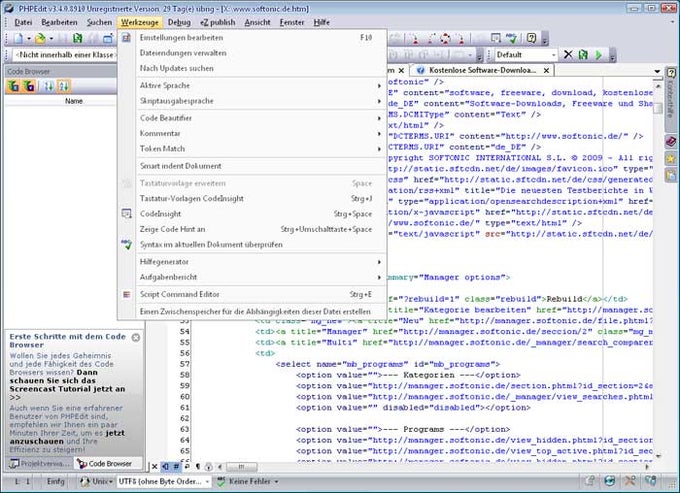Click Syntax im aktuellen Dokument überprüfen
This screenshot has height=493, width=680.
pyautogui.click(x=252, y=244)
